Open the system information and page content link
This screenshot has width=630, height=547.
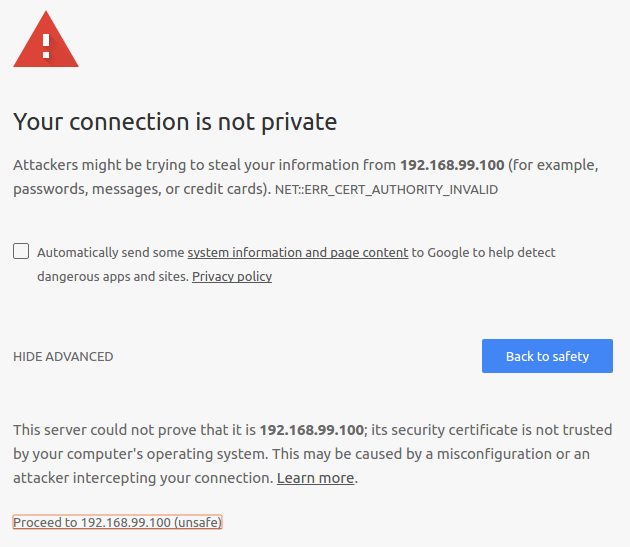point(298,252)
